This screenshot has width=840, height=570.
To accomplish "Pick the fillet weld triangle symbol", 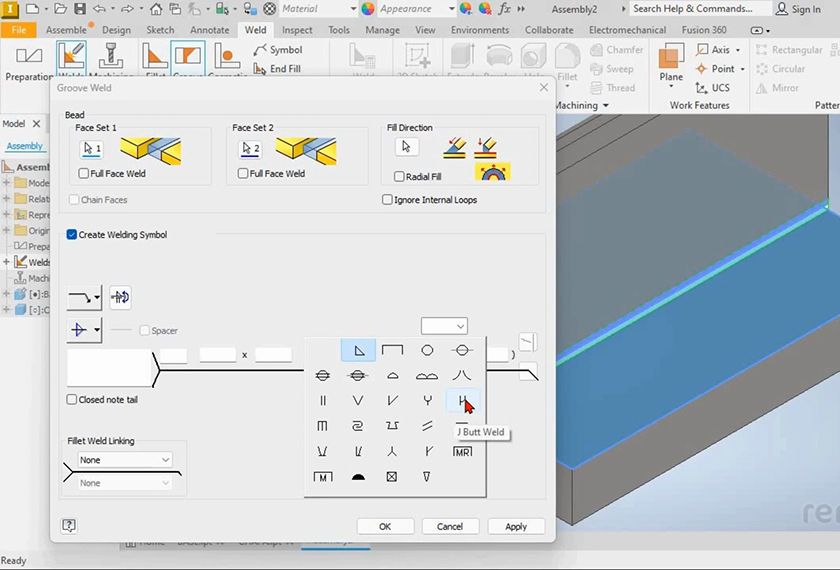I will [358, 351].
